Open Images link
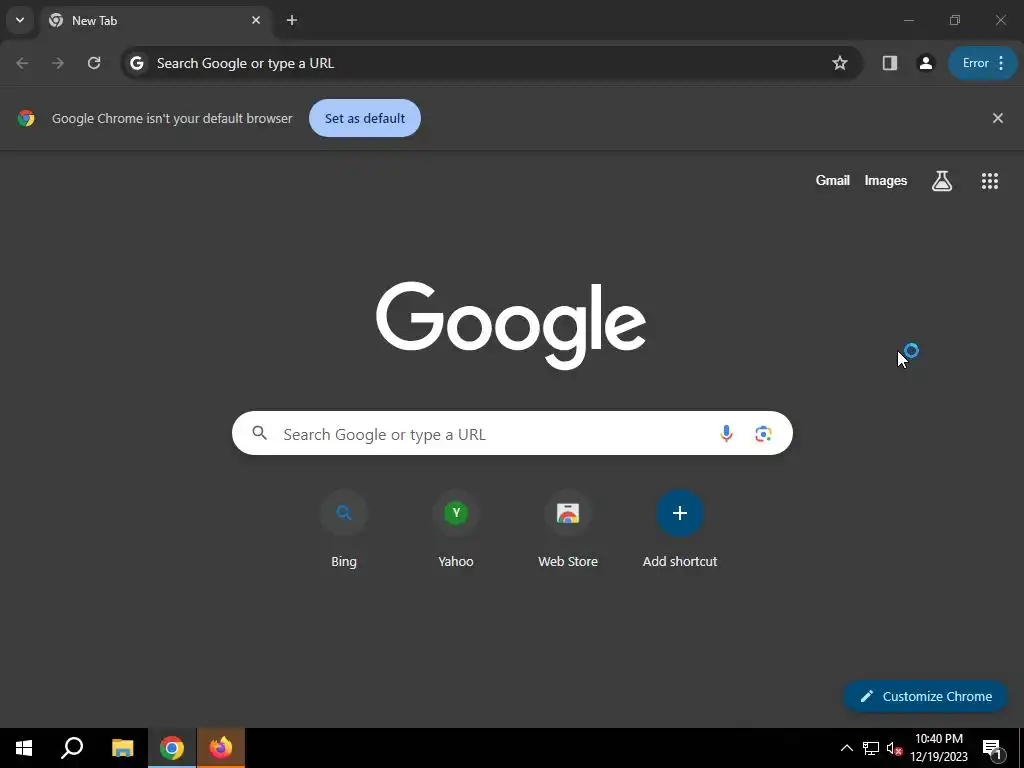Screen dimensions: 1024x768 (886, 181)
